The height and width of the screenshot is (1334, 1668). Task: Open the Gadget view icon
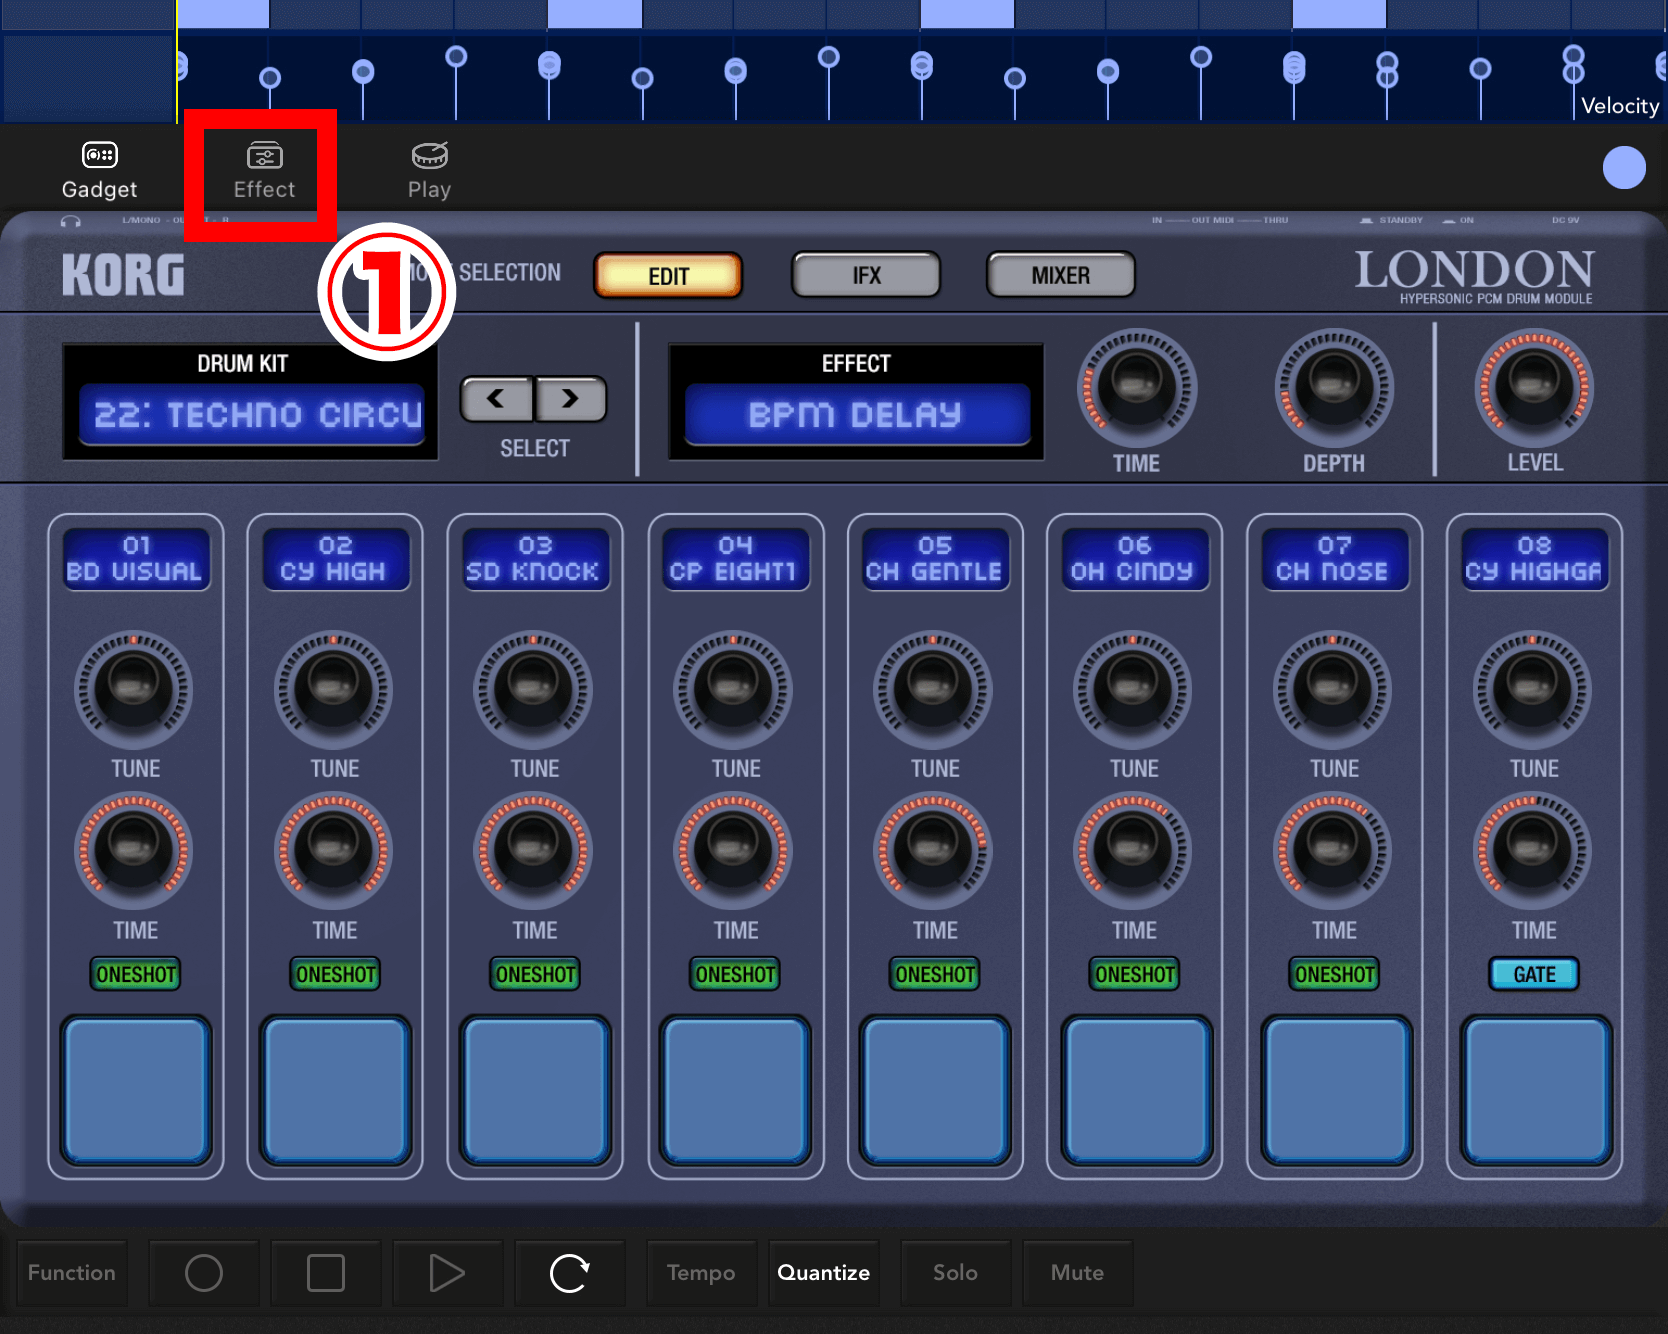pyautogui.click(x=99, y=170)
